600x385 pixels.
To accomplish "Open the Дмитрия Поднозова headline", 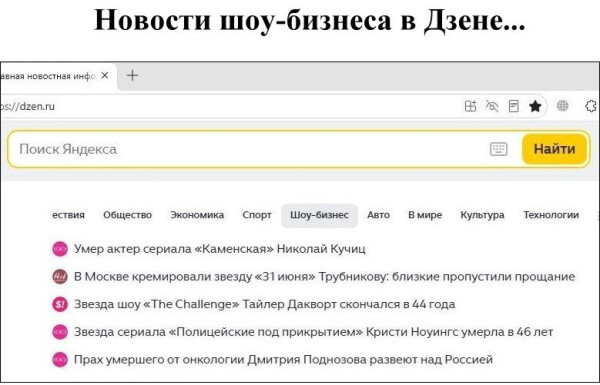I will tap(283, 360).
